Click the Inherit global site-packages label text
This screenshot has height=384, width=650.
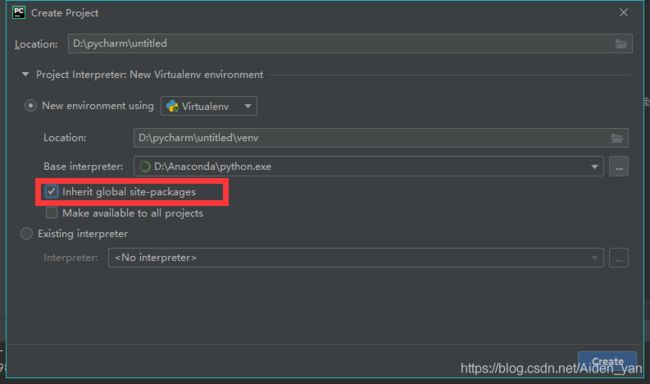(129, 192)
